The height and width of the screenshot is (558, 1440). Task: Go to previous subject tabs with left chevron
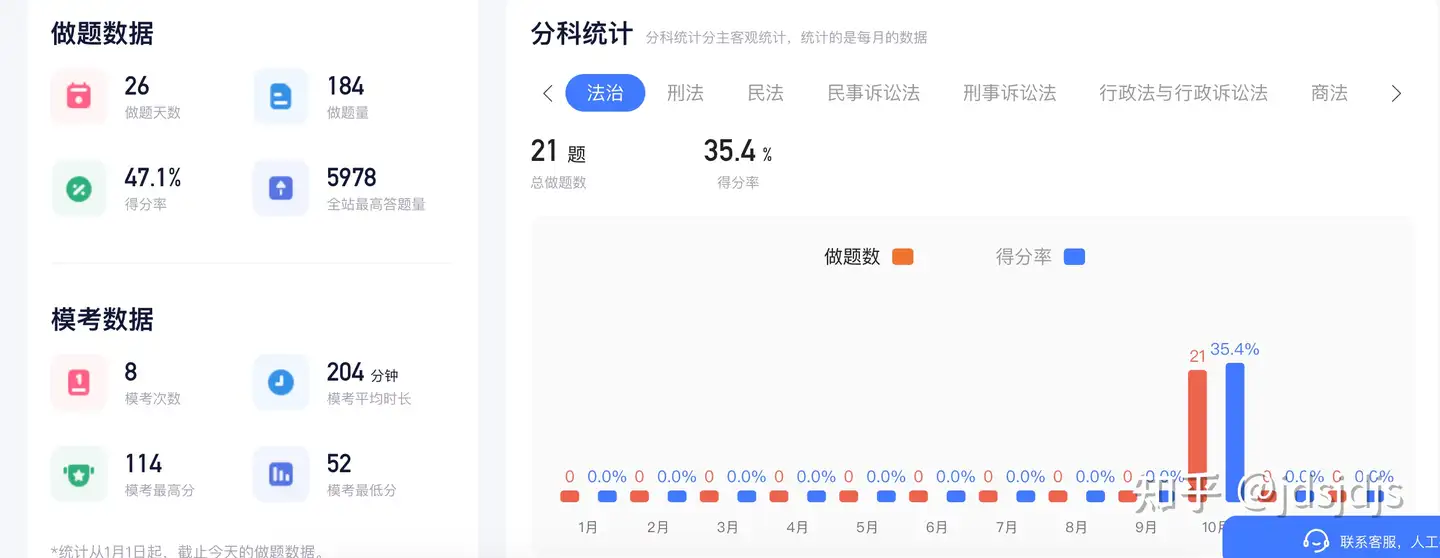point(547,93)
